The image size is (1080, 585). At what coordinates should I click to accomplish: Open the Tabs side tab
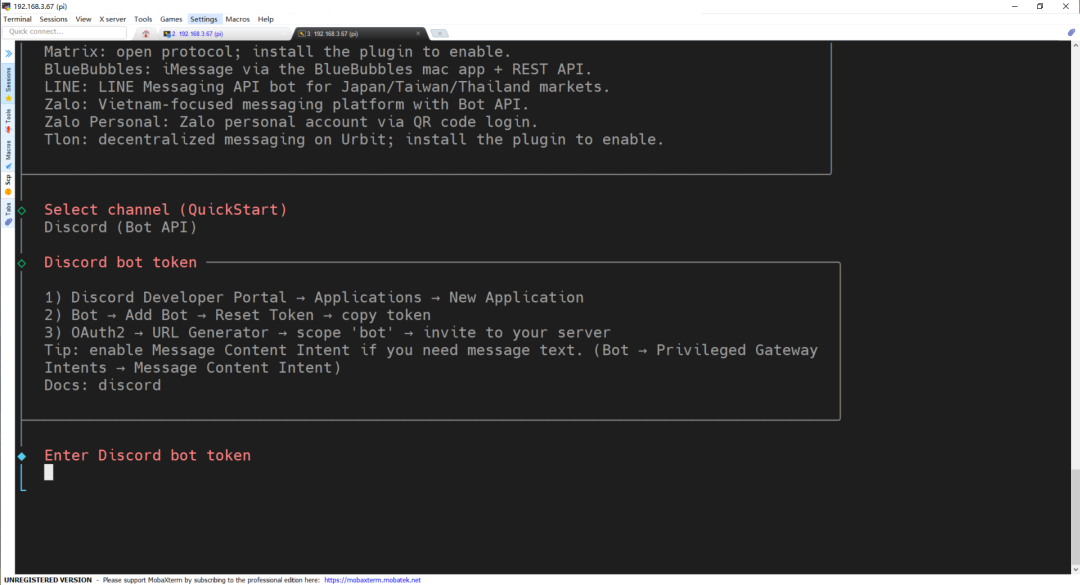point(8,214)
